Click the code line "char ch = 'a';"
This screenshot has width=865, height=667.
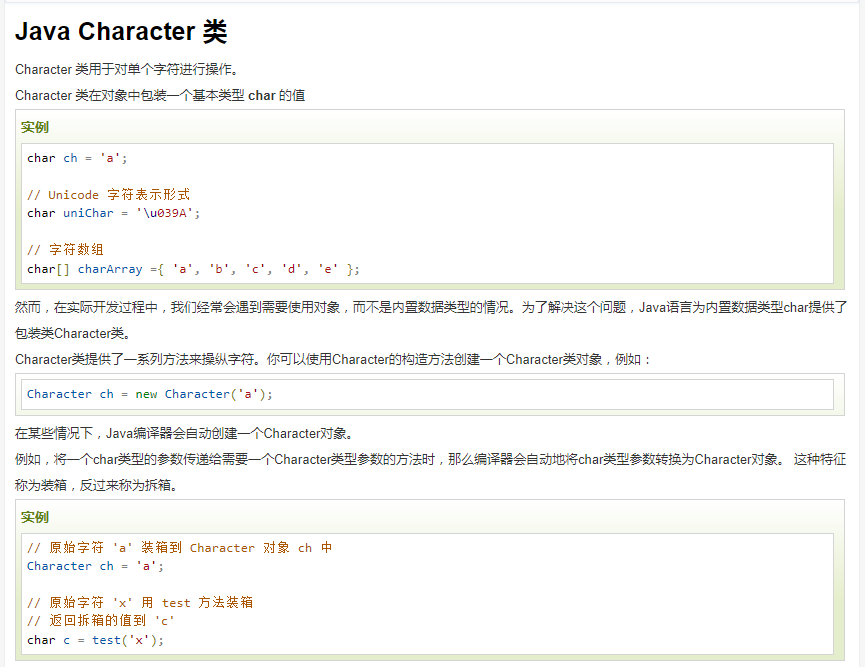77,158
